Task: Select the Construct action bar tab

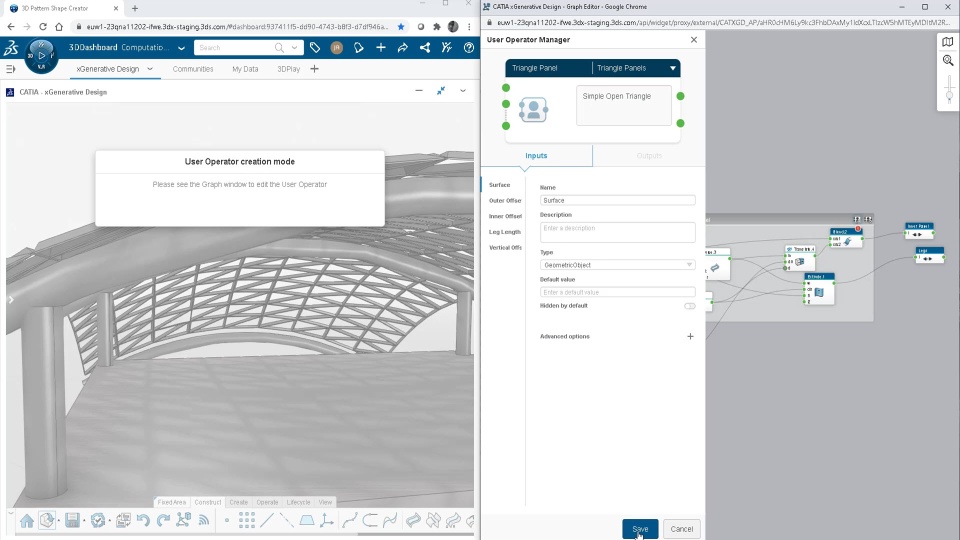Action: [x=208, y=502]
